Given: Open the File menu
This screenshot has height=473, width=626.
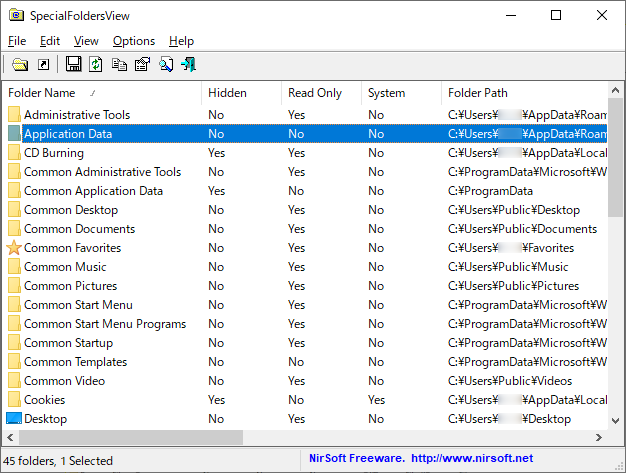Looking at the screenshot, I should tap(17, 41).
